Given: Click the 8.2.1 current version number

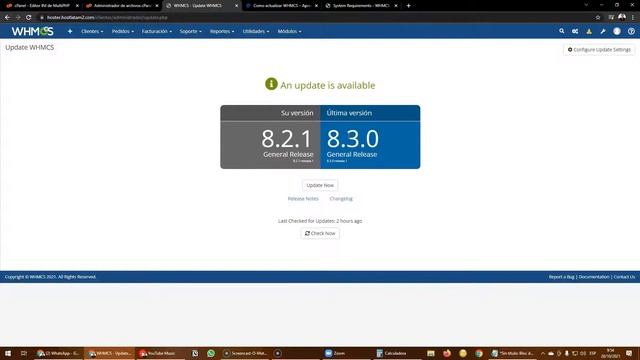Looking at the screenshot, I should coord(287,139).
